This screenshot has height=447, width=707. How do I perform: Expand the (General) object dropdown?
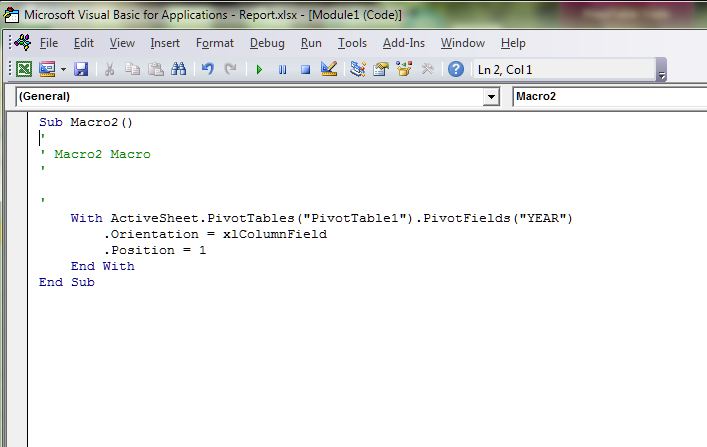[x=490, y=97]
